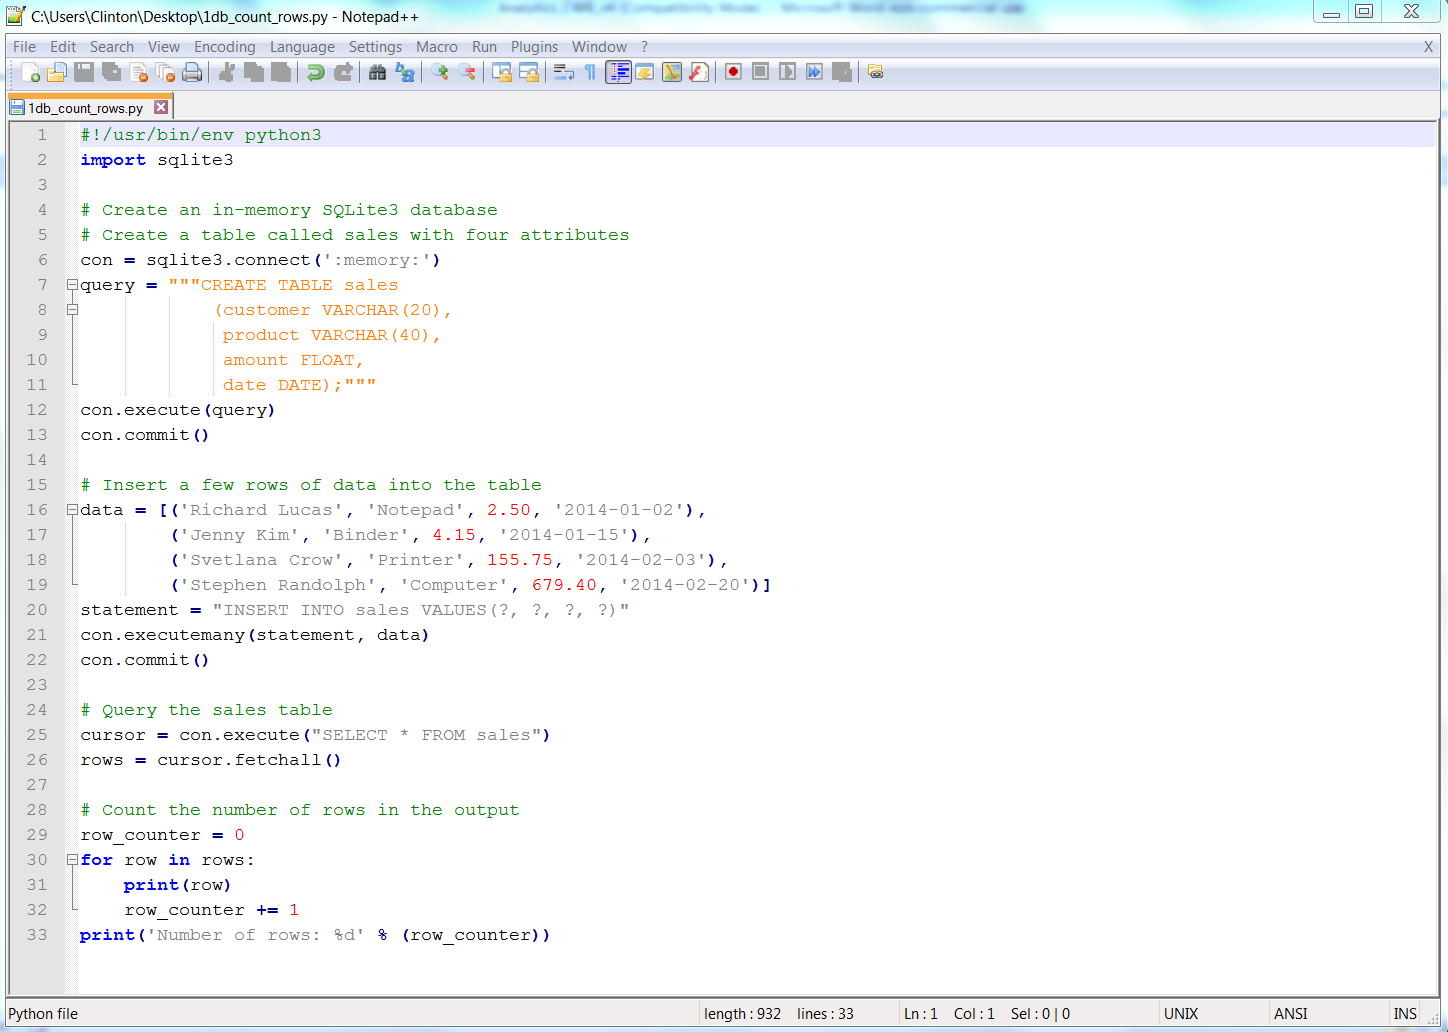The image size is (1448, 1032).
Task: Click the Print toolbar icon
Action: coord(192,71)
